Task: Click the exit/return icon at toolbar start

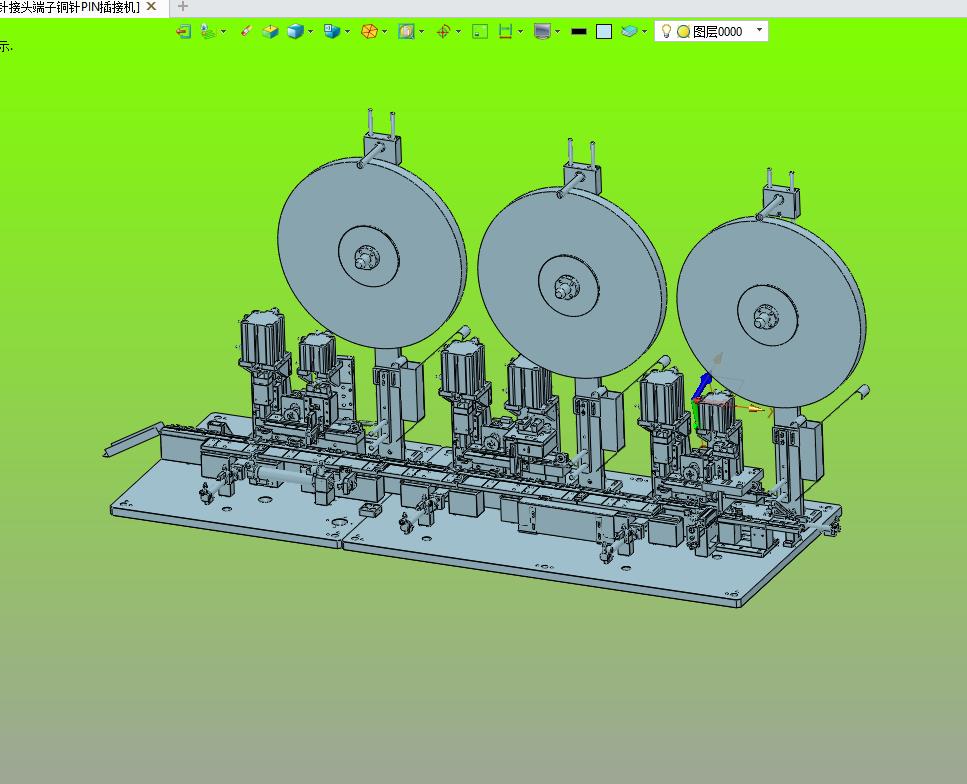Action: pyautogui.click(x=183, y=32)
